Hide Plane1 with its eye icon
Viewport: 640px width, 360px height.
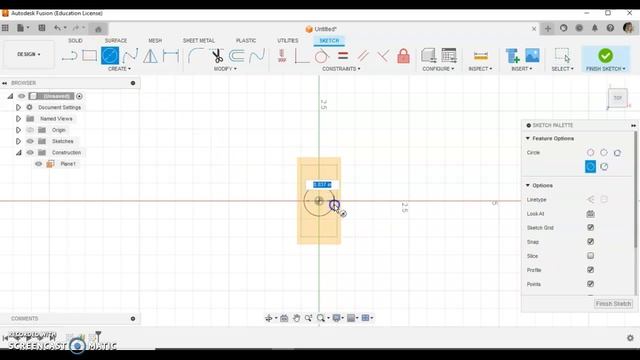point(38,164)
